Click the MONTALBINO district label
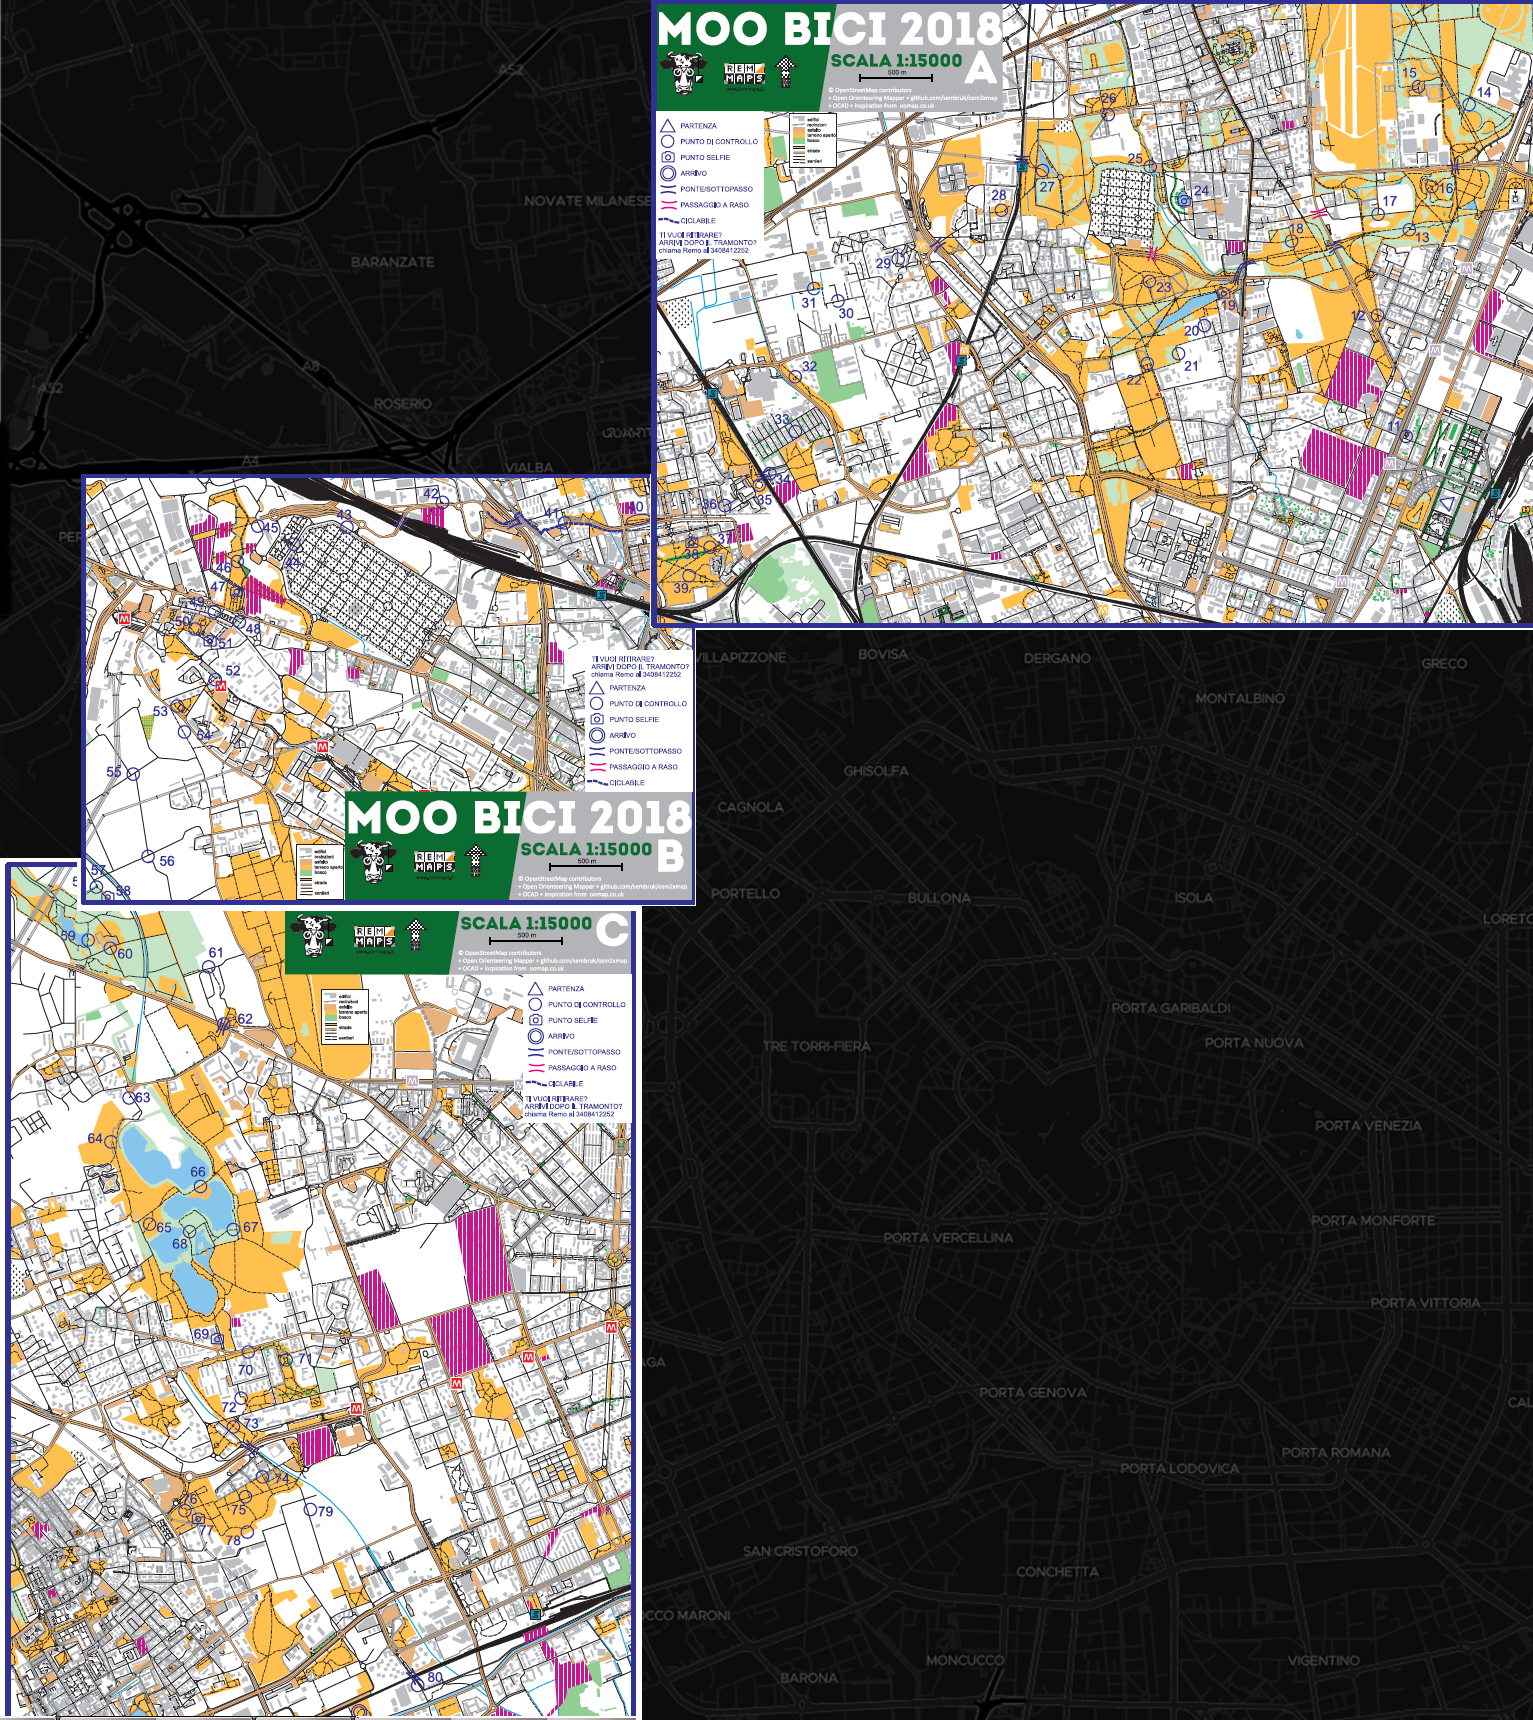Screen dimensions: 1533x1720 [x=1240, y=698]
